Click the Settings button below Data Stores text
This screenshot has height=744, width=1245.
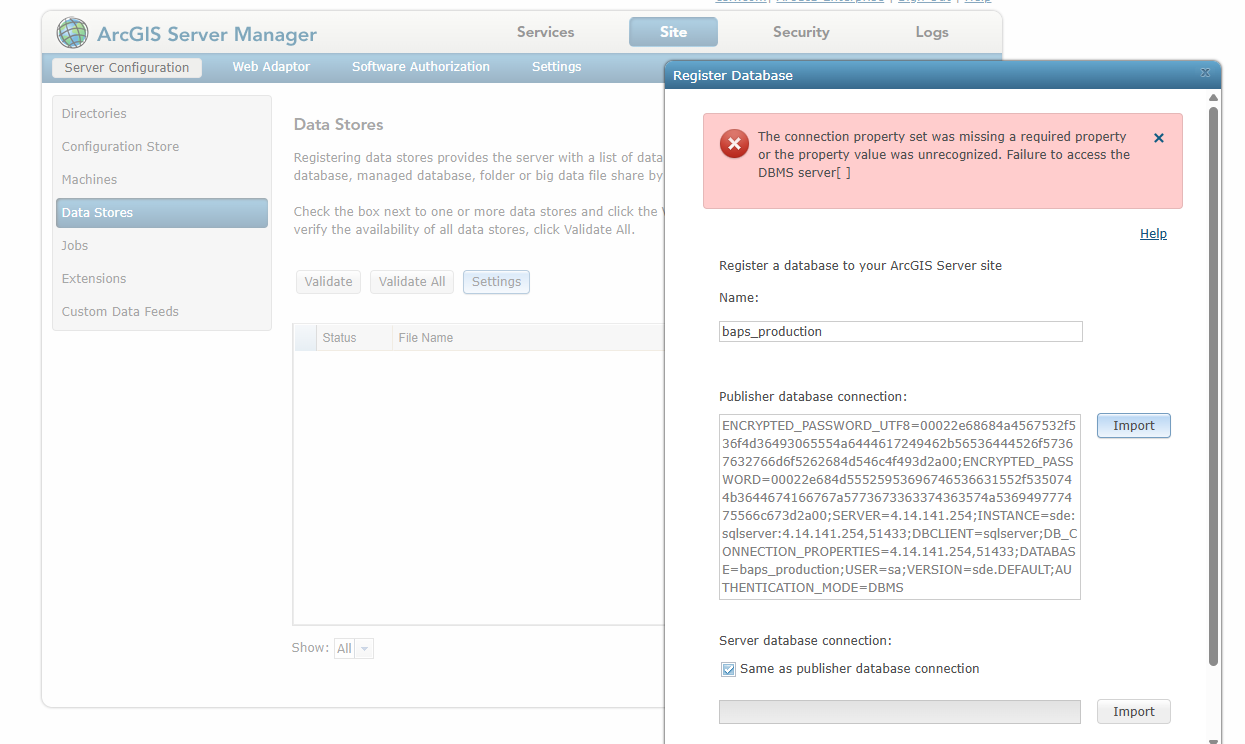[x=496, y=282]
